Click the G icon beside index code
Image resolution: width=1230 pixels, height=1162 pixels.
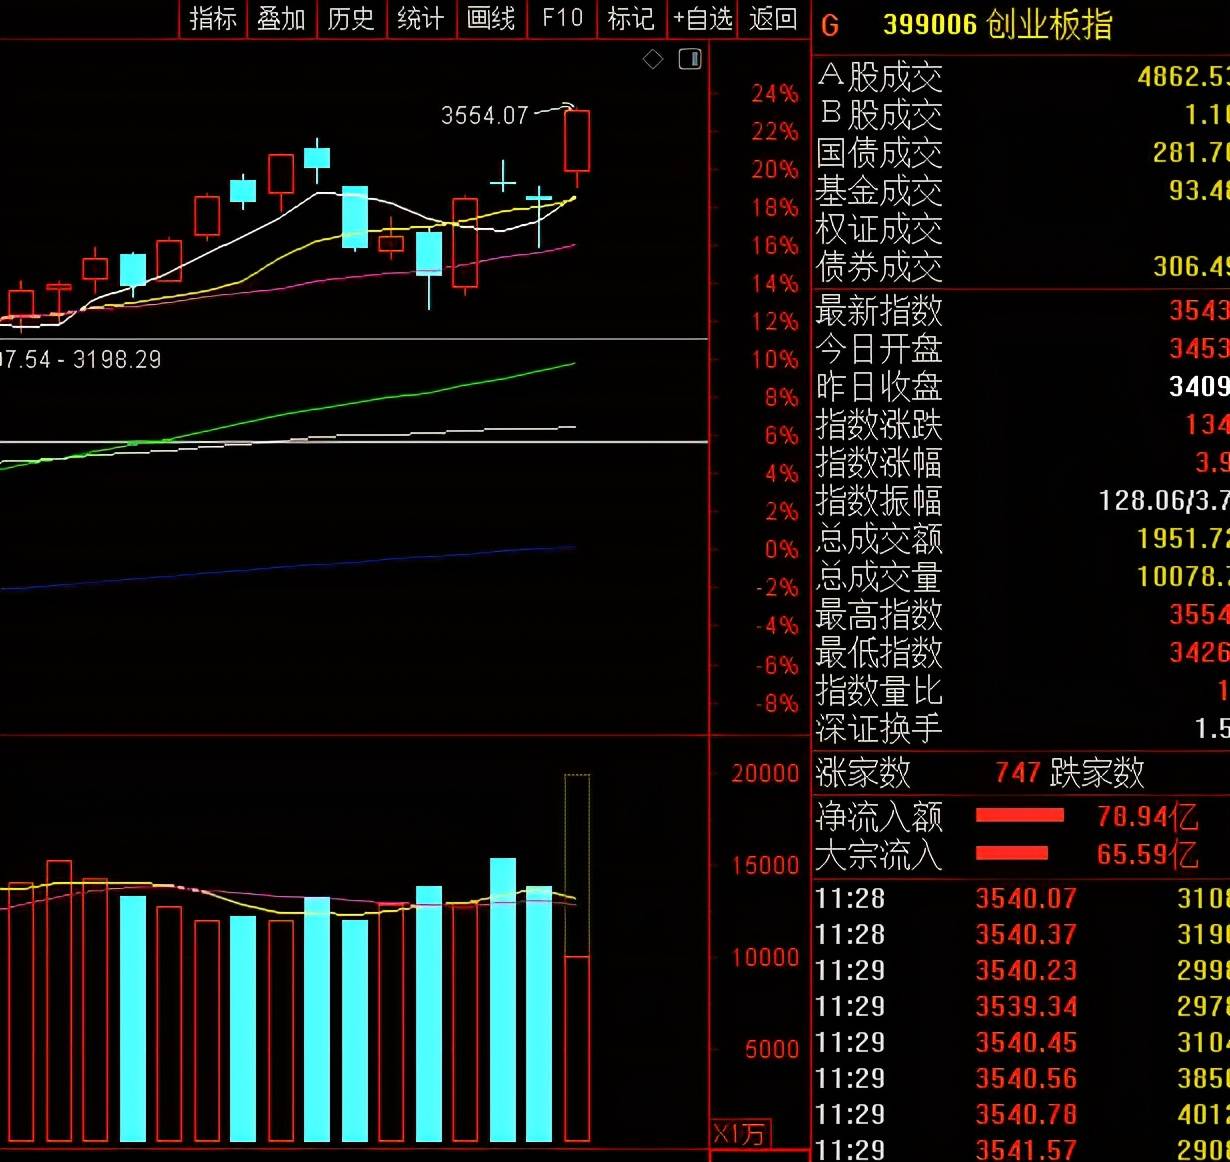(830, 26)
